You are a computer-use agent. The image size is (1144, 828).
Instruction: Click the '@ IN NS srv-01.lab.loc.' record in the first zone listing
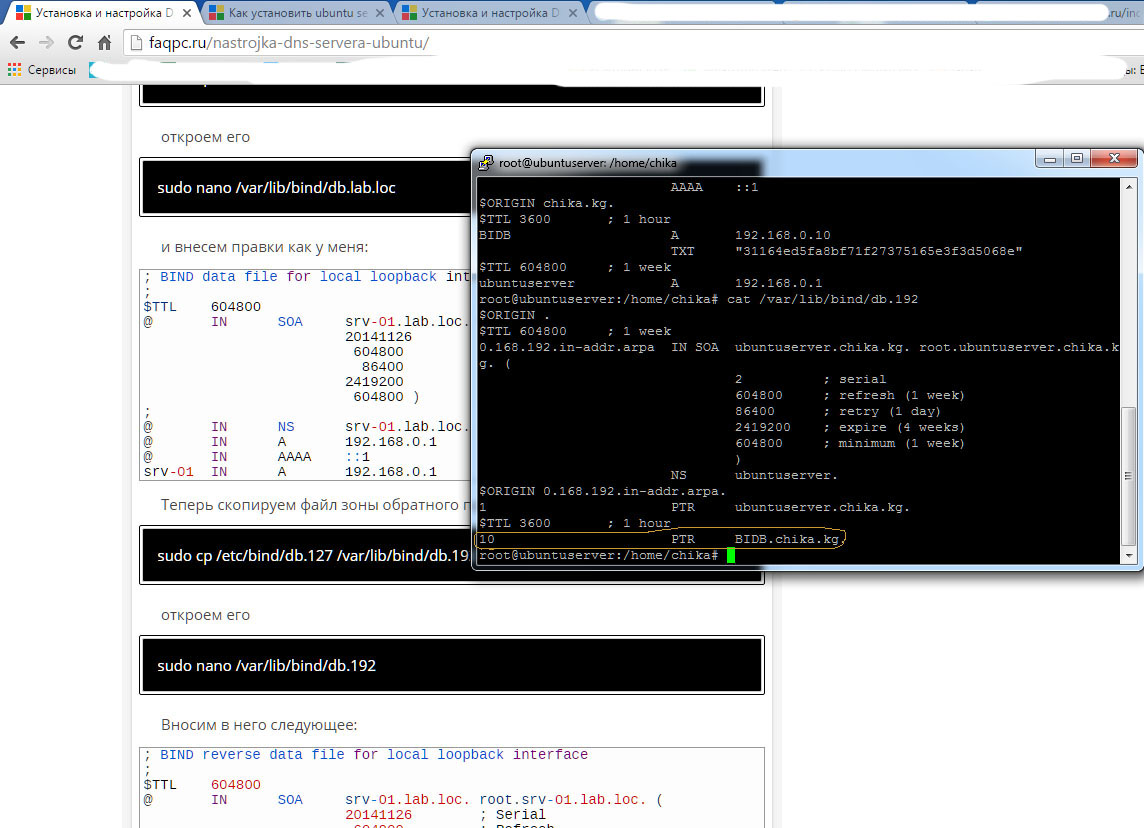pyautogui.click(x=306, y=427)
